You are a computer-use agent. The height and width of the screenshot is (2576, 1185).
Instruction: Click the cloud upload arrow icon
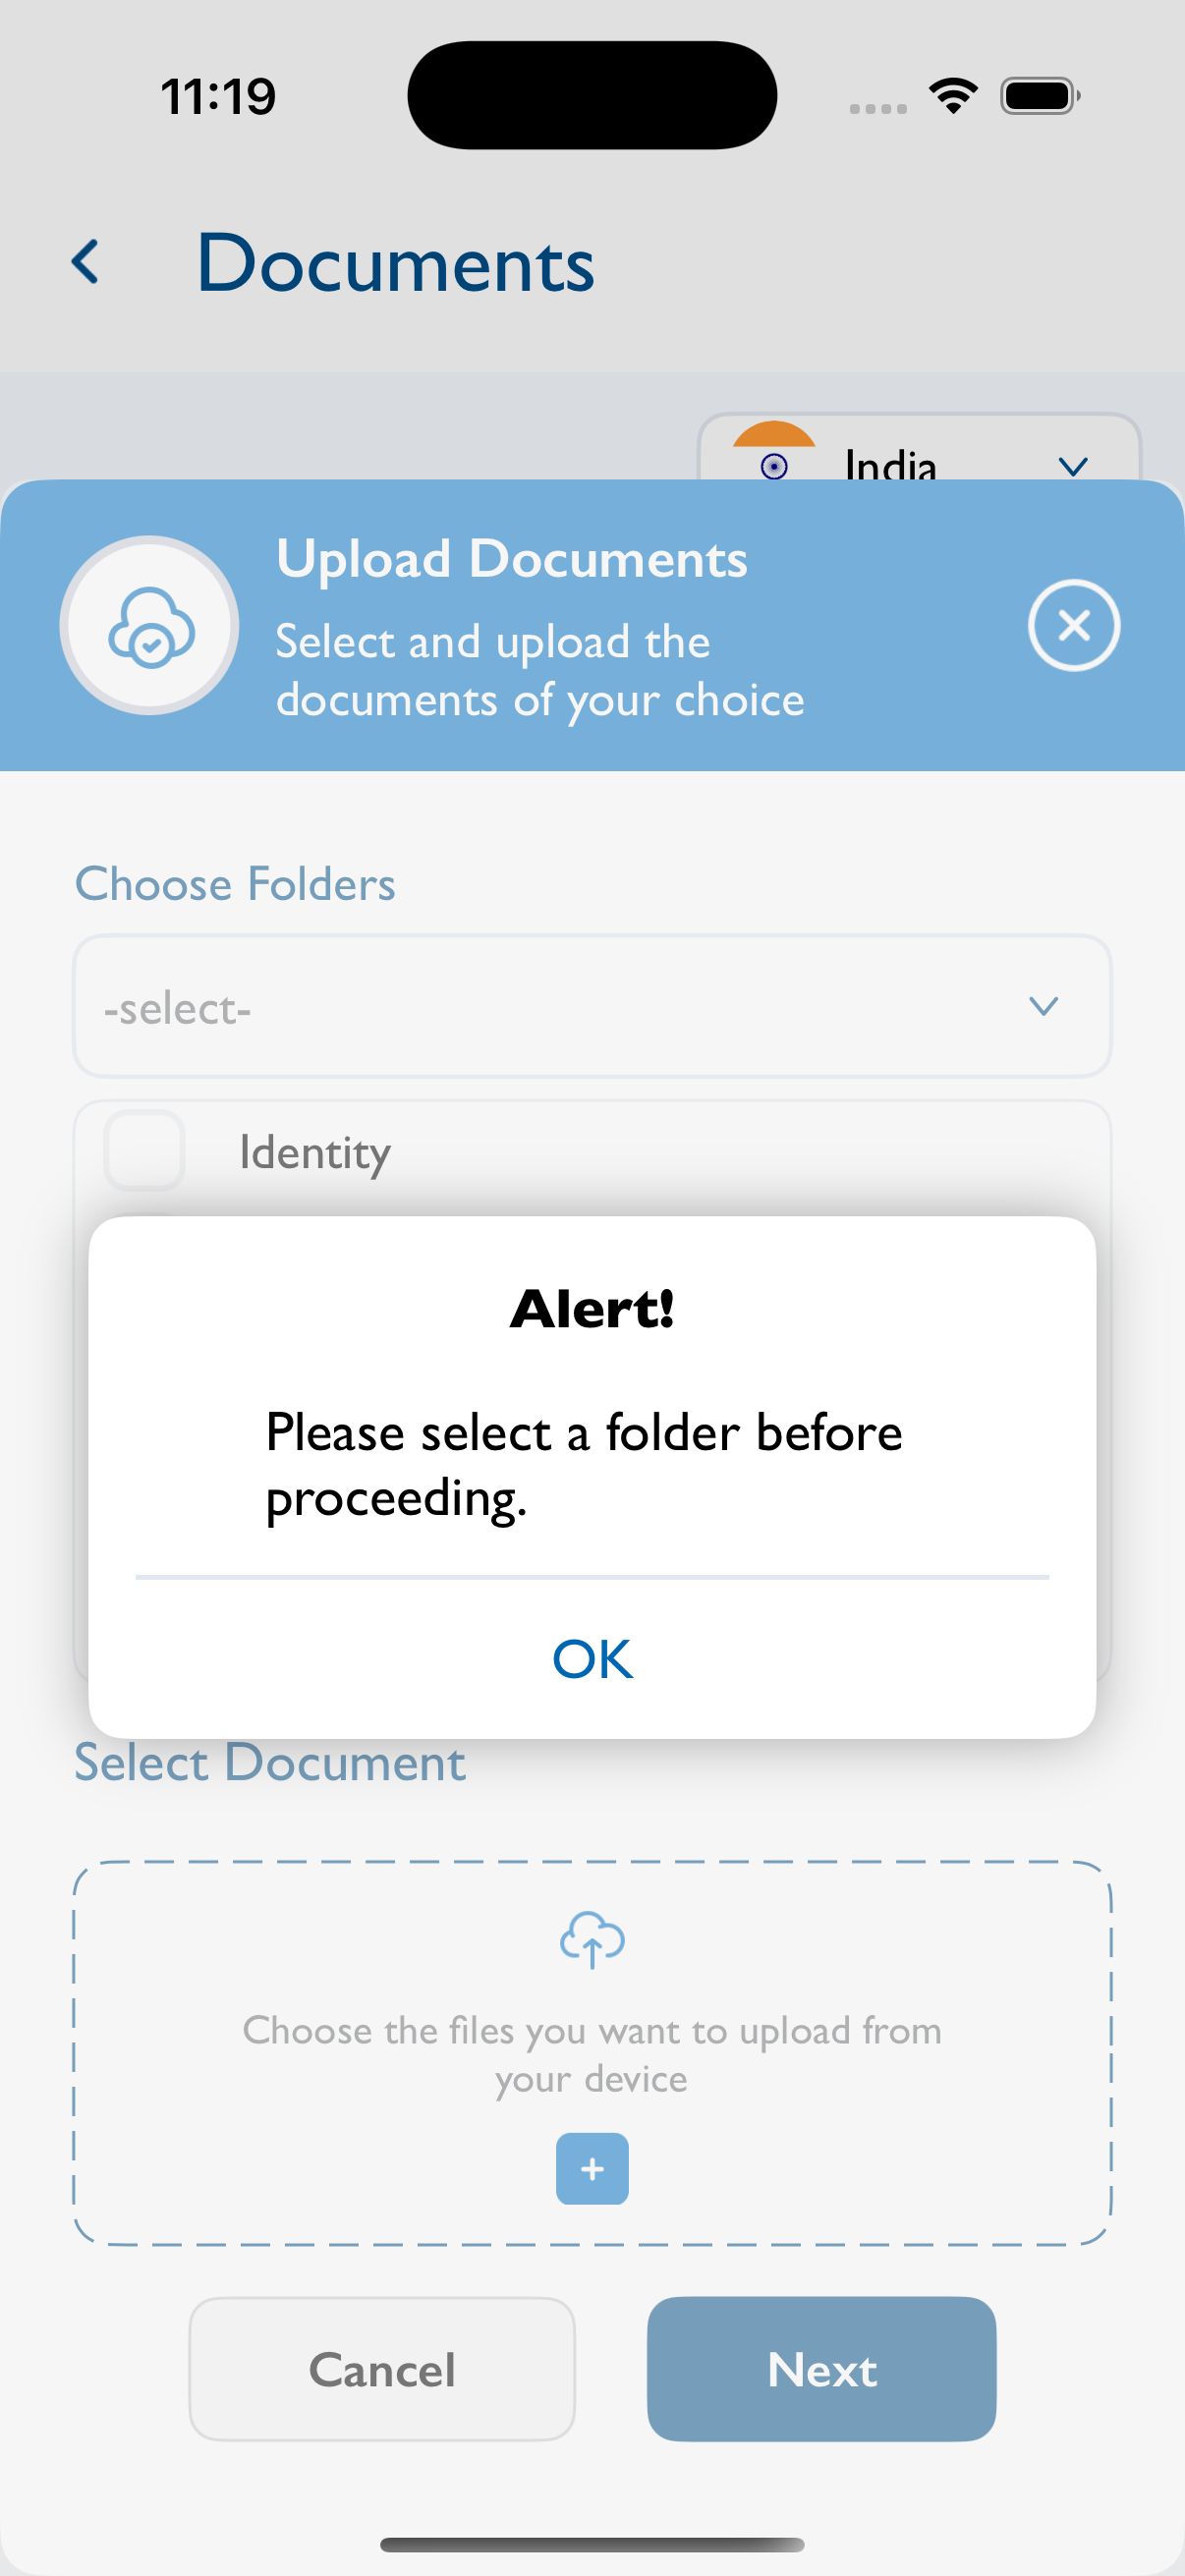tap(592, 1939)
